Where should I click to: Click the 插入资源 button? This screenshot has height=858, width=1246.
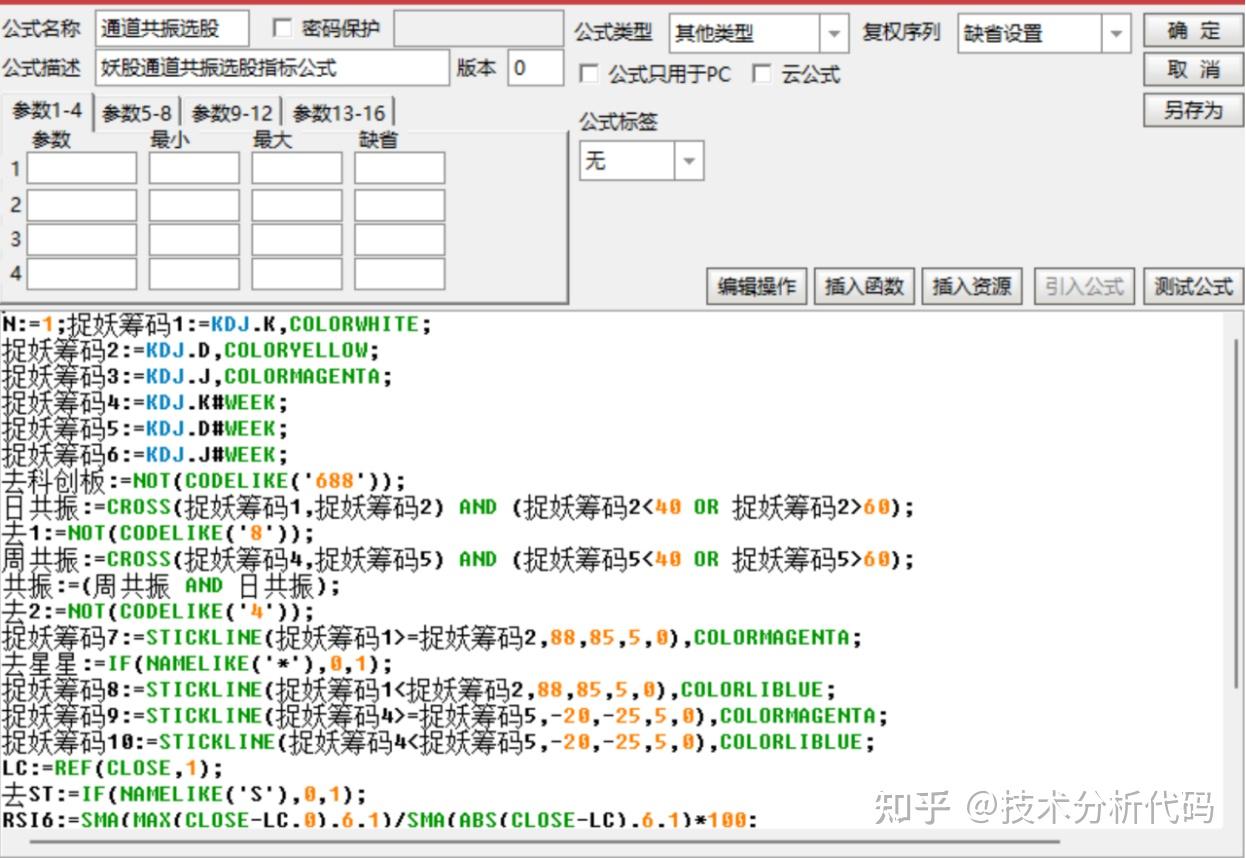pos(971,286)
